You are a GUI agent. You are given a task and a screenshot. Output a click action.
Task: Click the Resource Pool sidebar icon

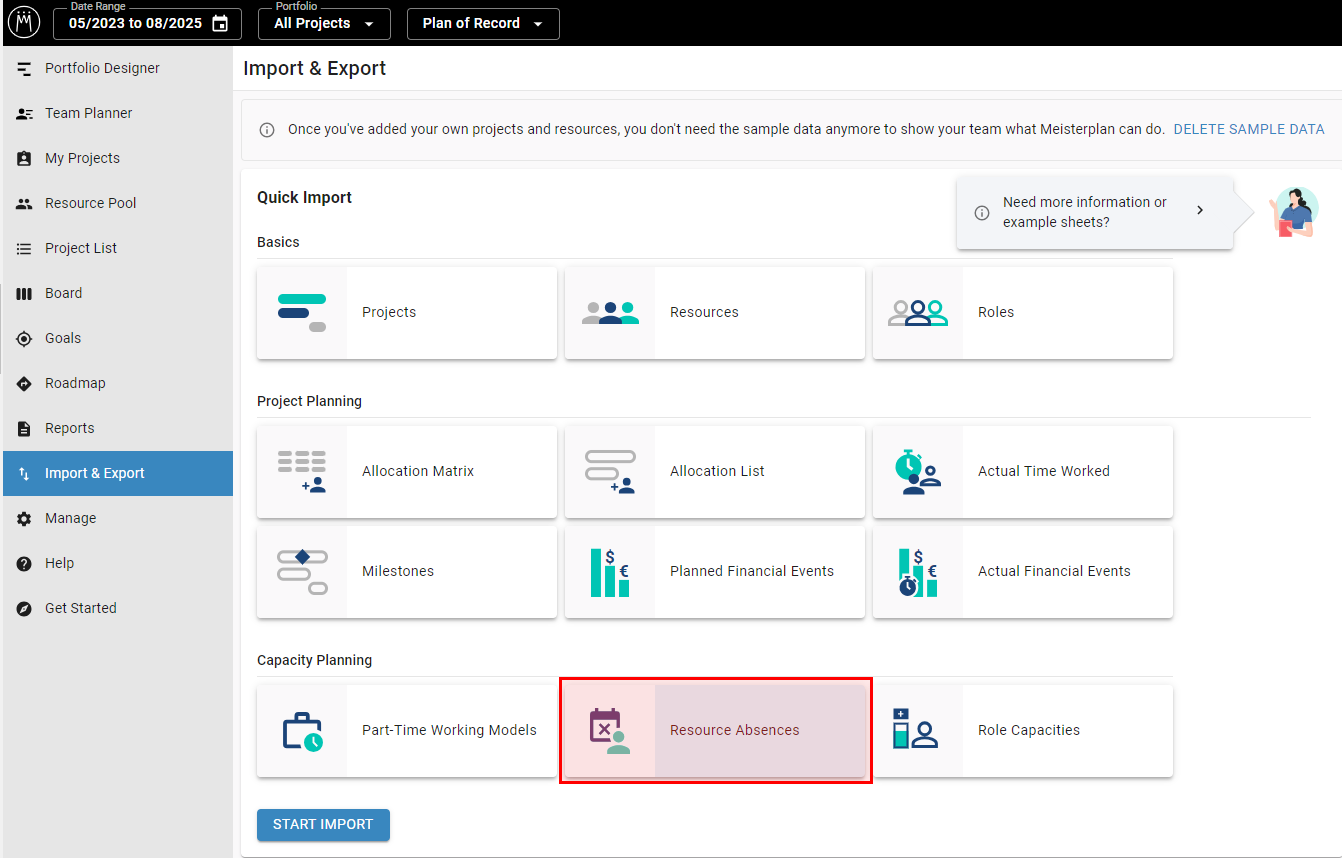[x=24, y=204]
